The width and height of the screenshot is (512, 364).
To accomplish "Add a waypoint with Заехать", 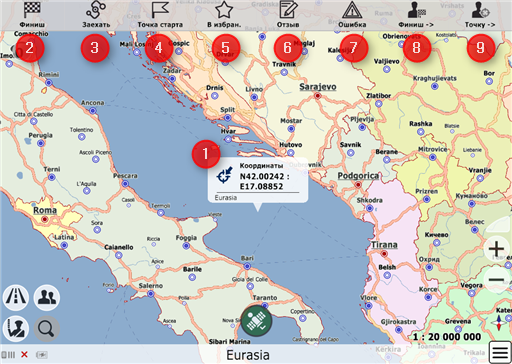I will (96, 15).
